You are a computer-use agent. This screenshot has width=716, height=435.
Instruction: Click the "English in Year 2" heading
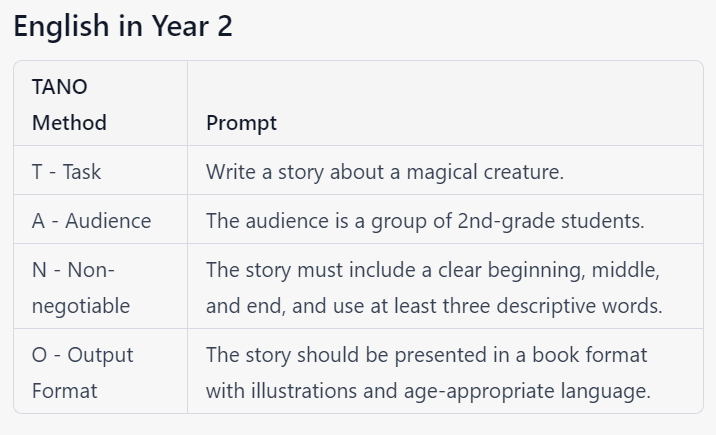pos(123,27)
